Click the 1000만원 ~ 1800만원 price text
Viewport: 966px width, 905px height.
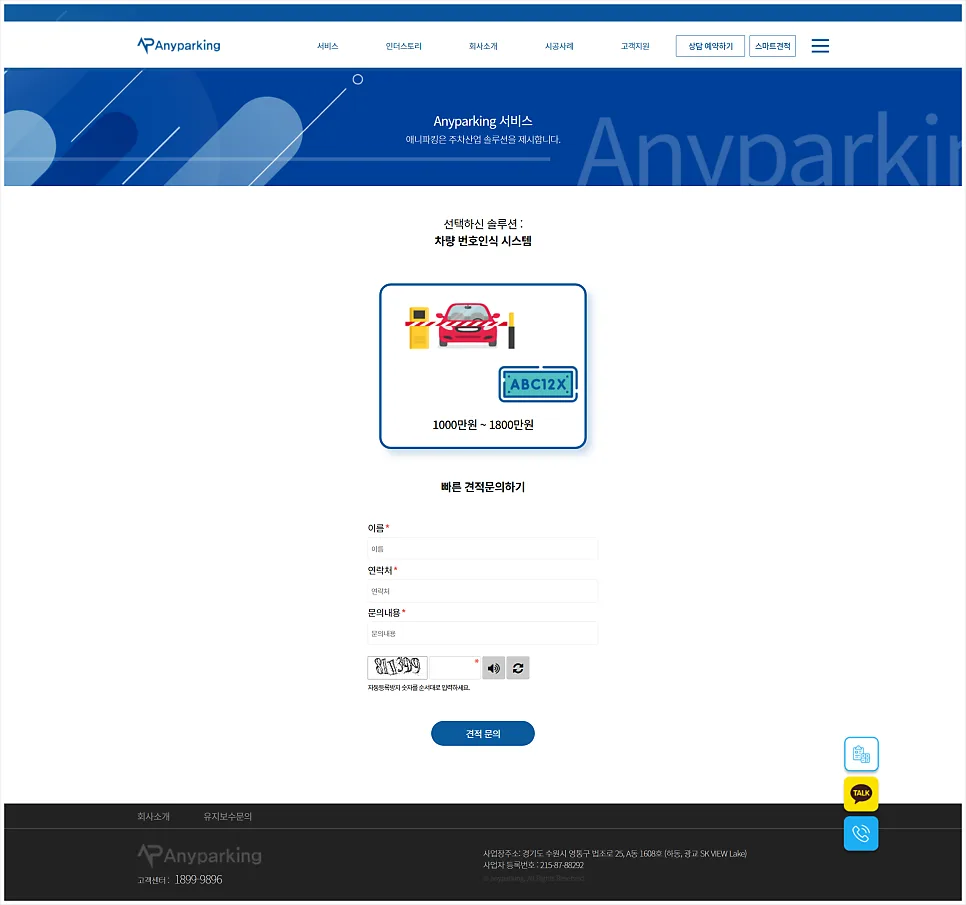pyautogui.click(x=483, y=424)
